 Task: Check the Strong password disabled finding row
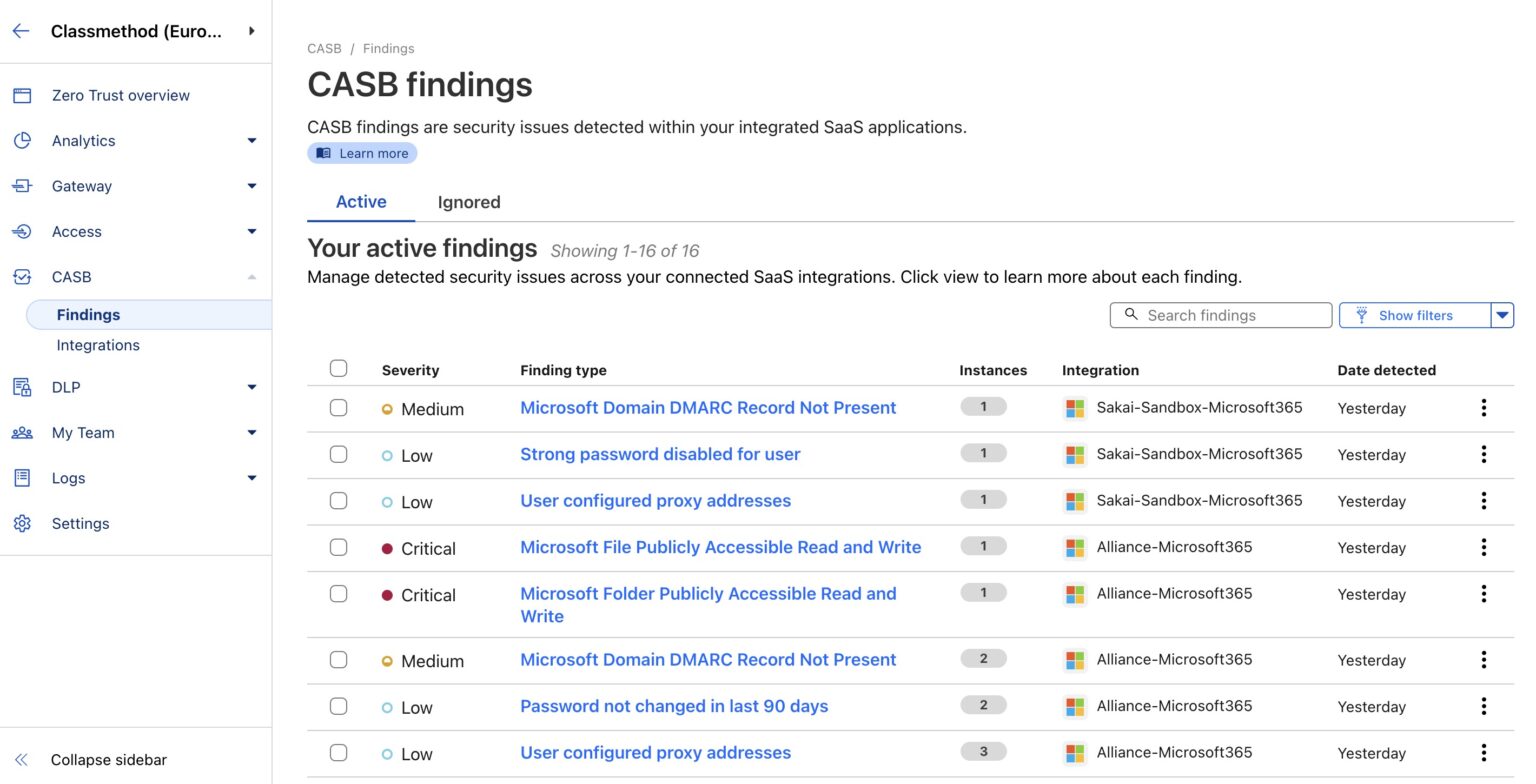click(338, 455)
